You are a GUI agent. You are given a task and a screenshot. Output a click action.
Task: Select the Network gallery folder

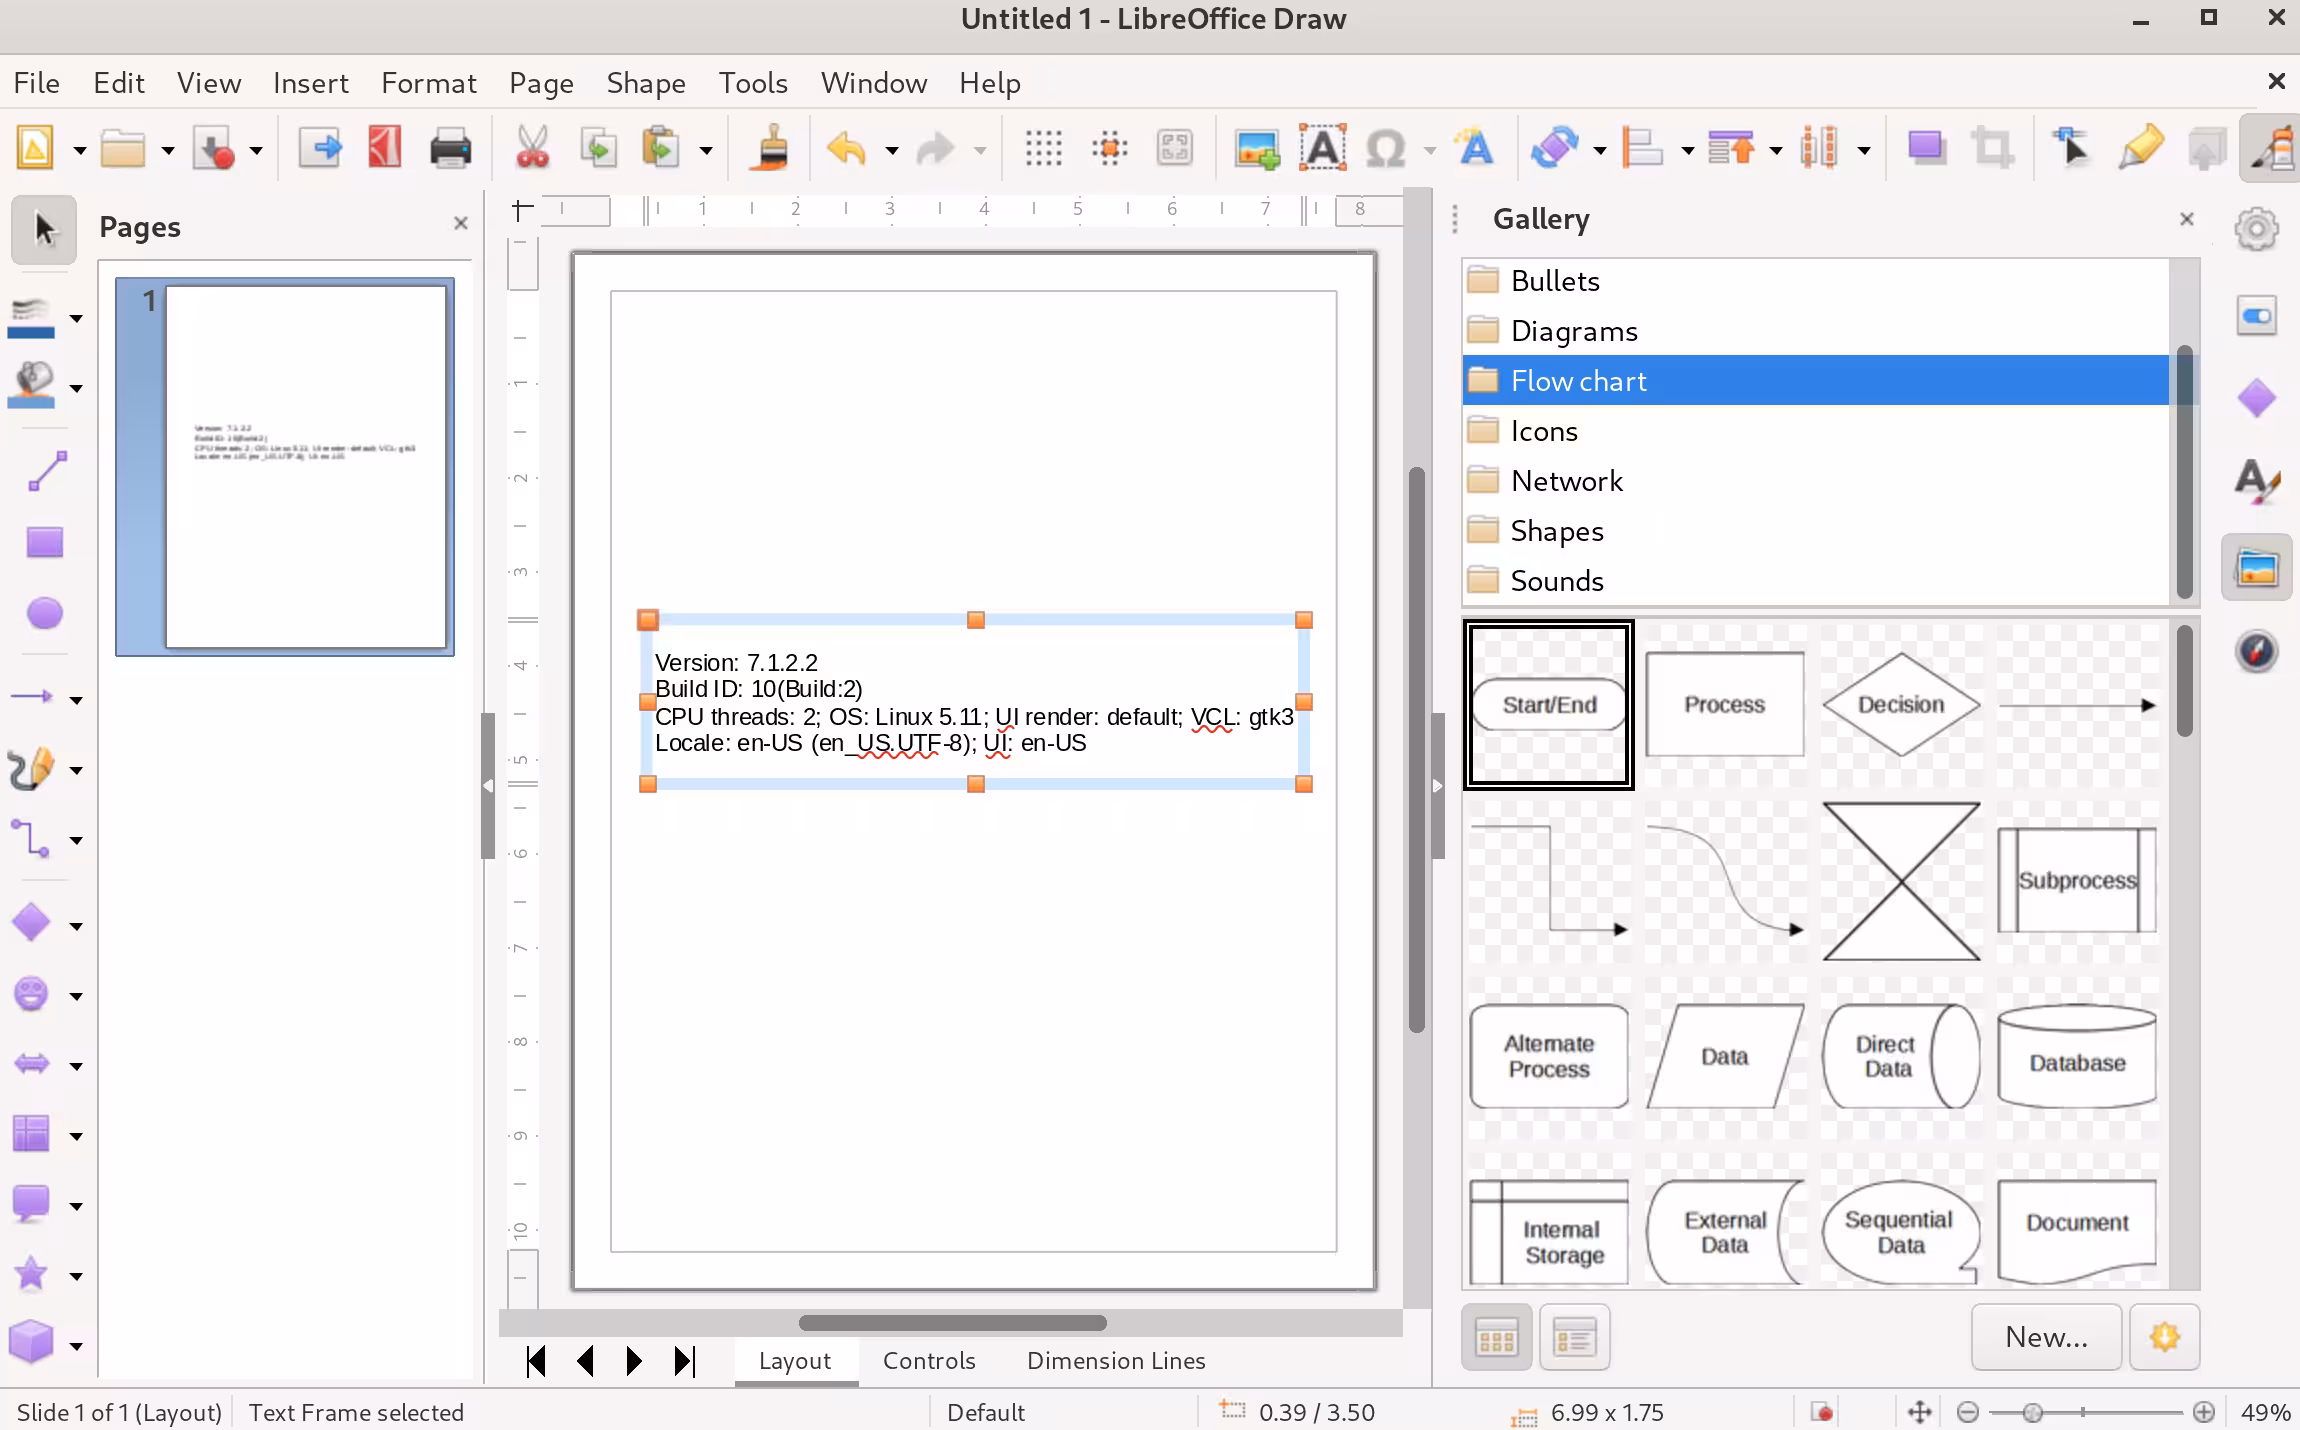tap(1566, 481)
